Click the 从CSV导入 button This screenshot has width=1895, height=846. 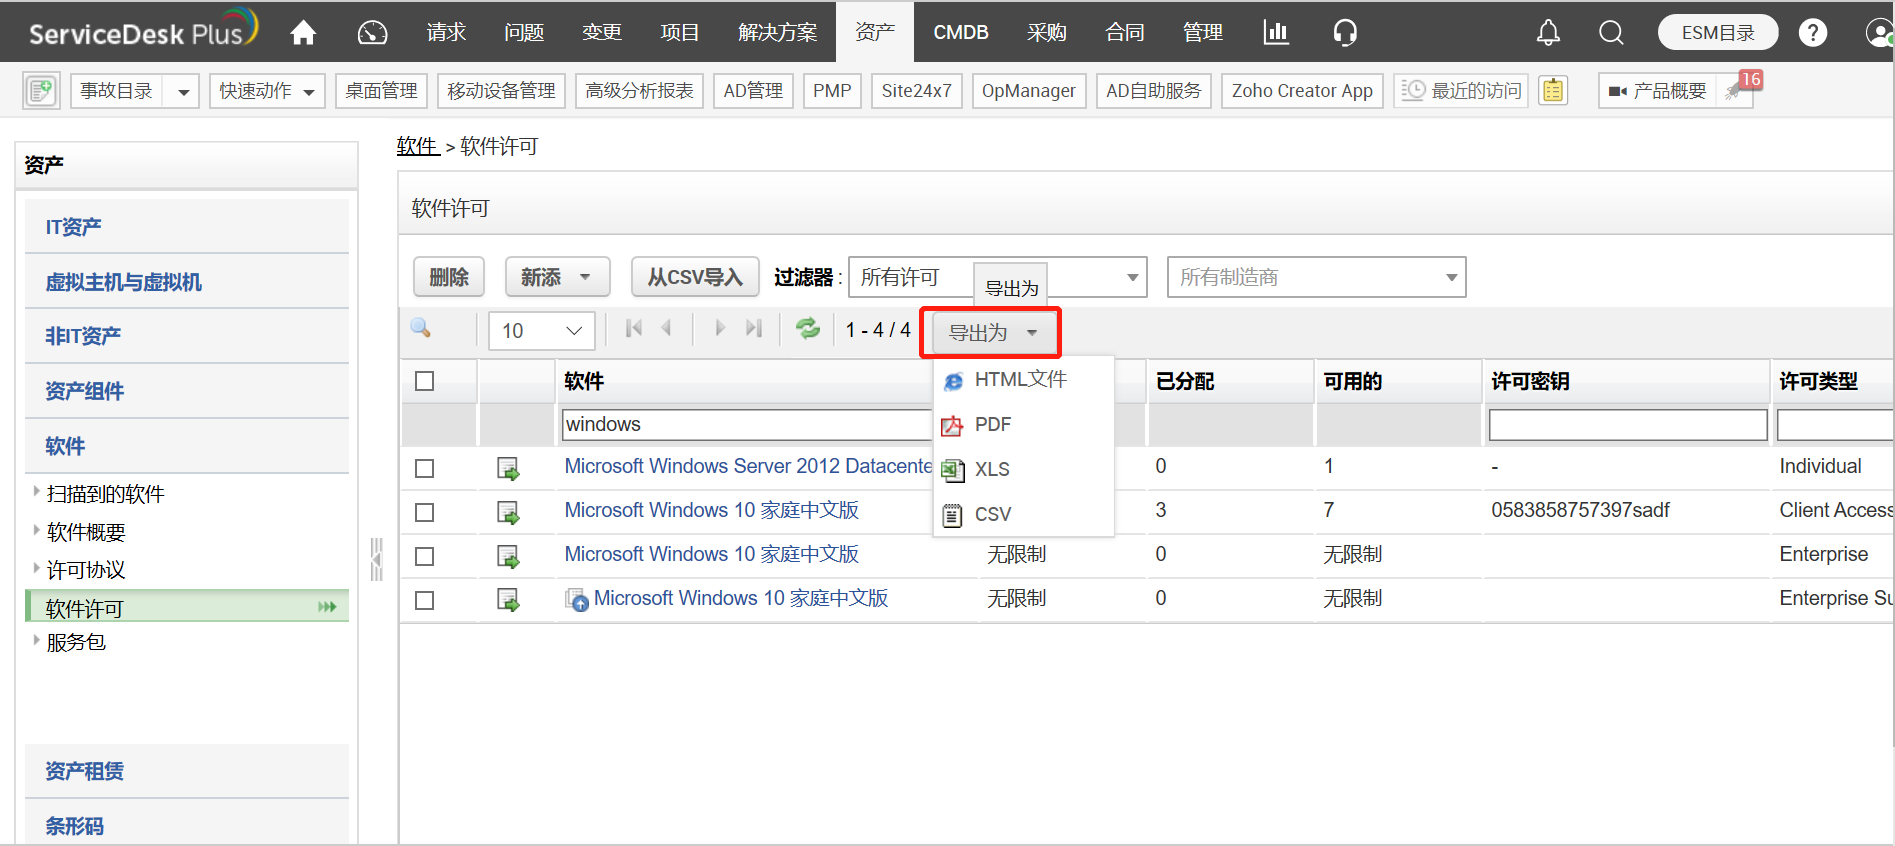click(695, 278)
